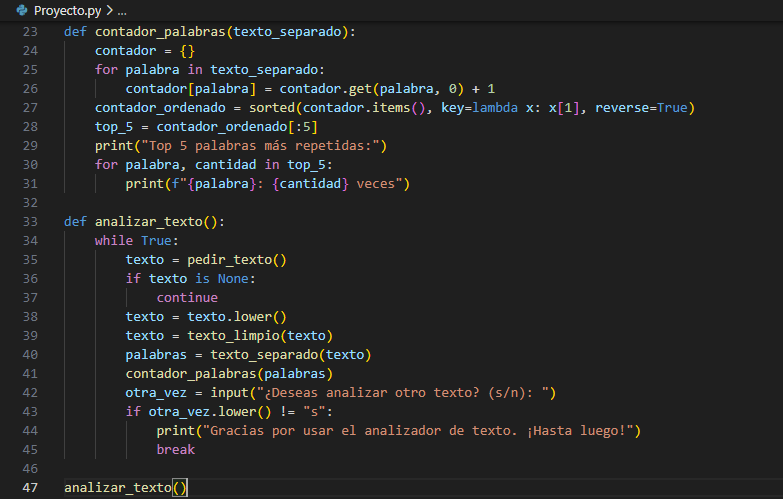
Task: Click string "Top 5 palabras más repetidas:"
Action: [260, 145]
